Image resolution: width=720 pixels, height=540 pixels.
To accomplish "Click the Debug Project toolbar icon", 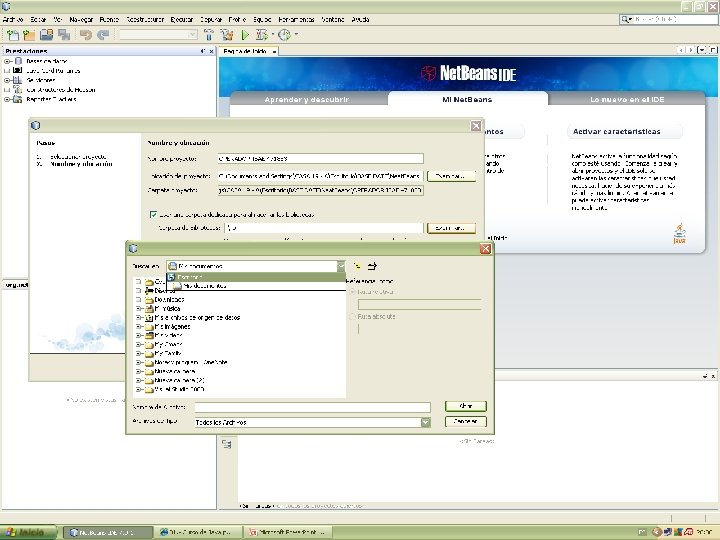I will [262, 35].
